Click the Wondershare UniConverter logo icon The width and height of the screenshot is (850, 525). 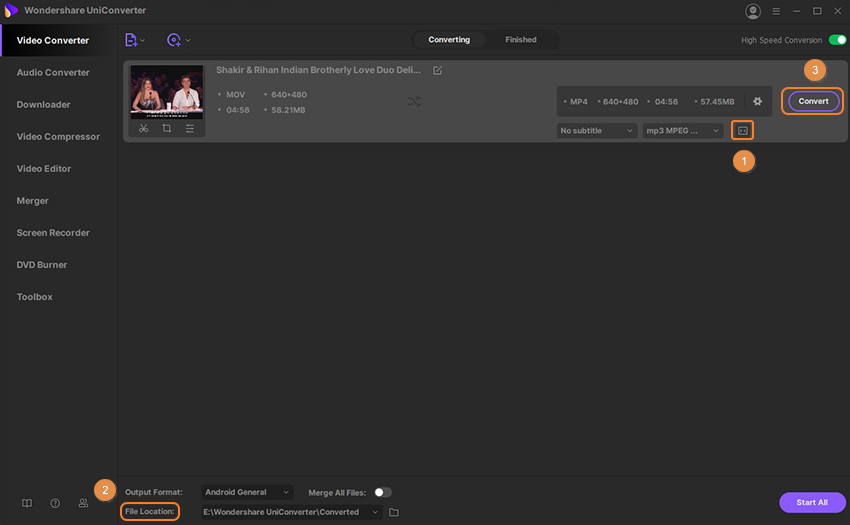(10, 10)
